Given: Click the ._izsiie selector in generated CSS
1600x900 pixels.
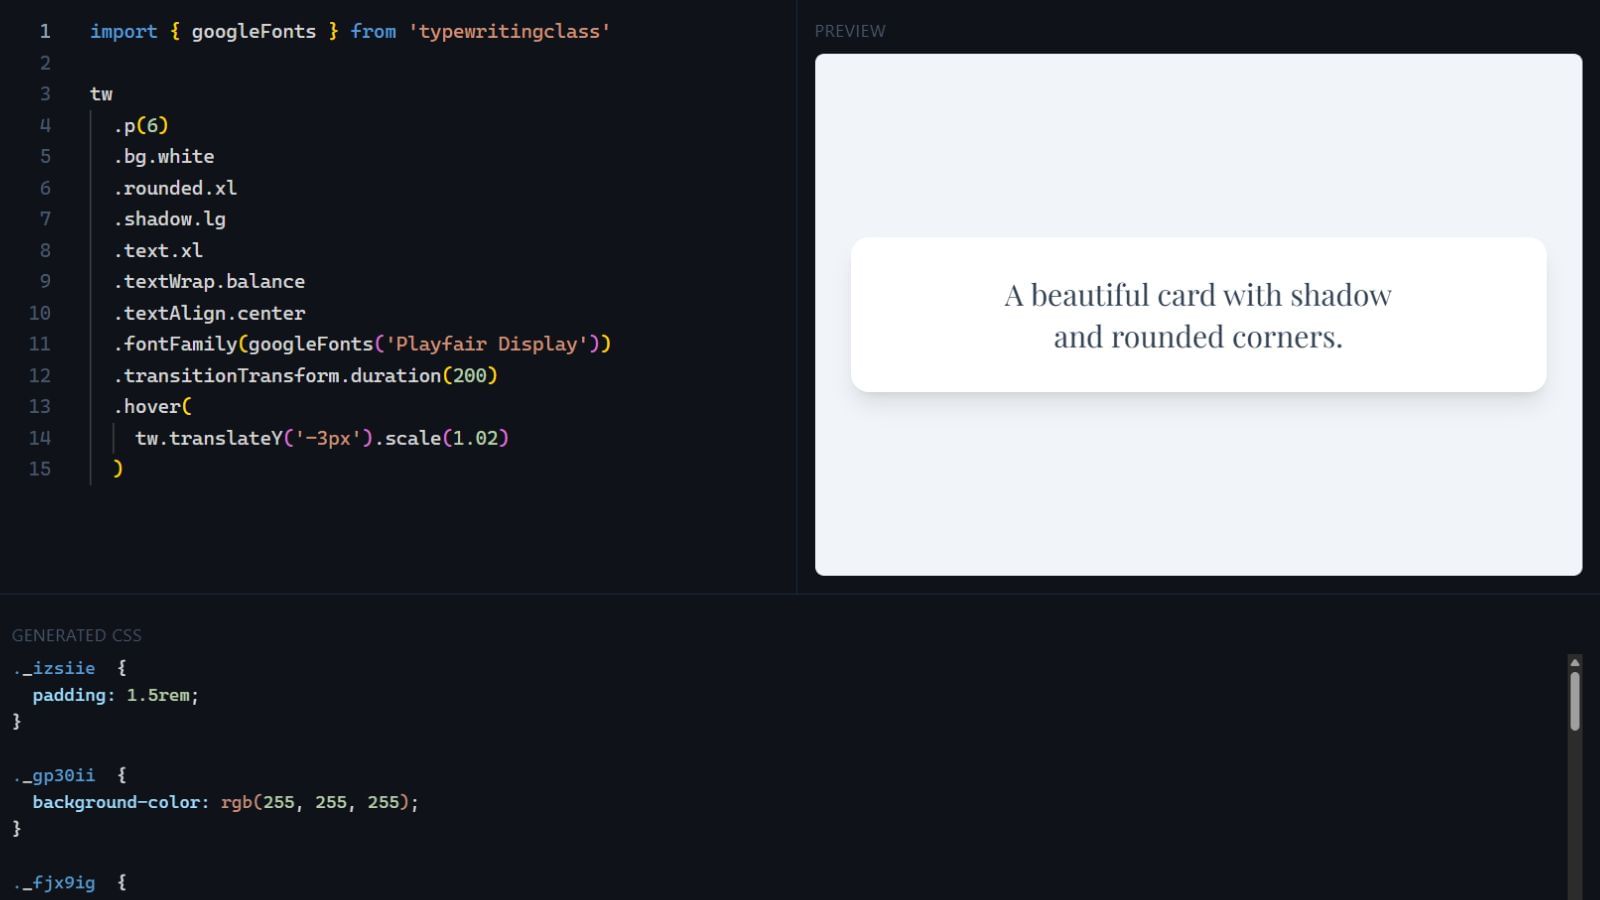Looking at the screenshot, I should [x=55, y=668].
